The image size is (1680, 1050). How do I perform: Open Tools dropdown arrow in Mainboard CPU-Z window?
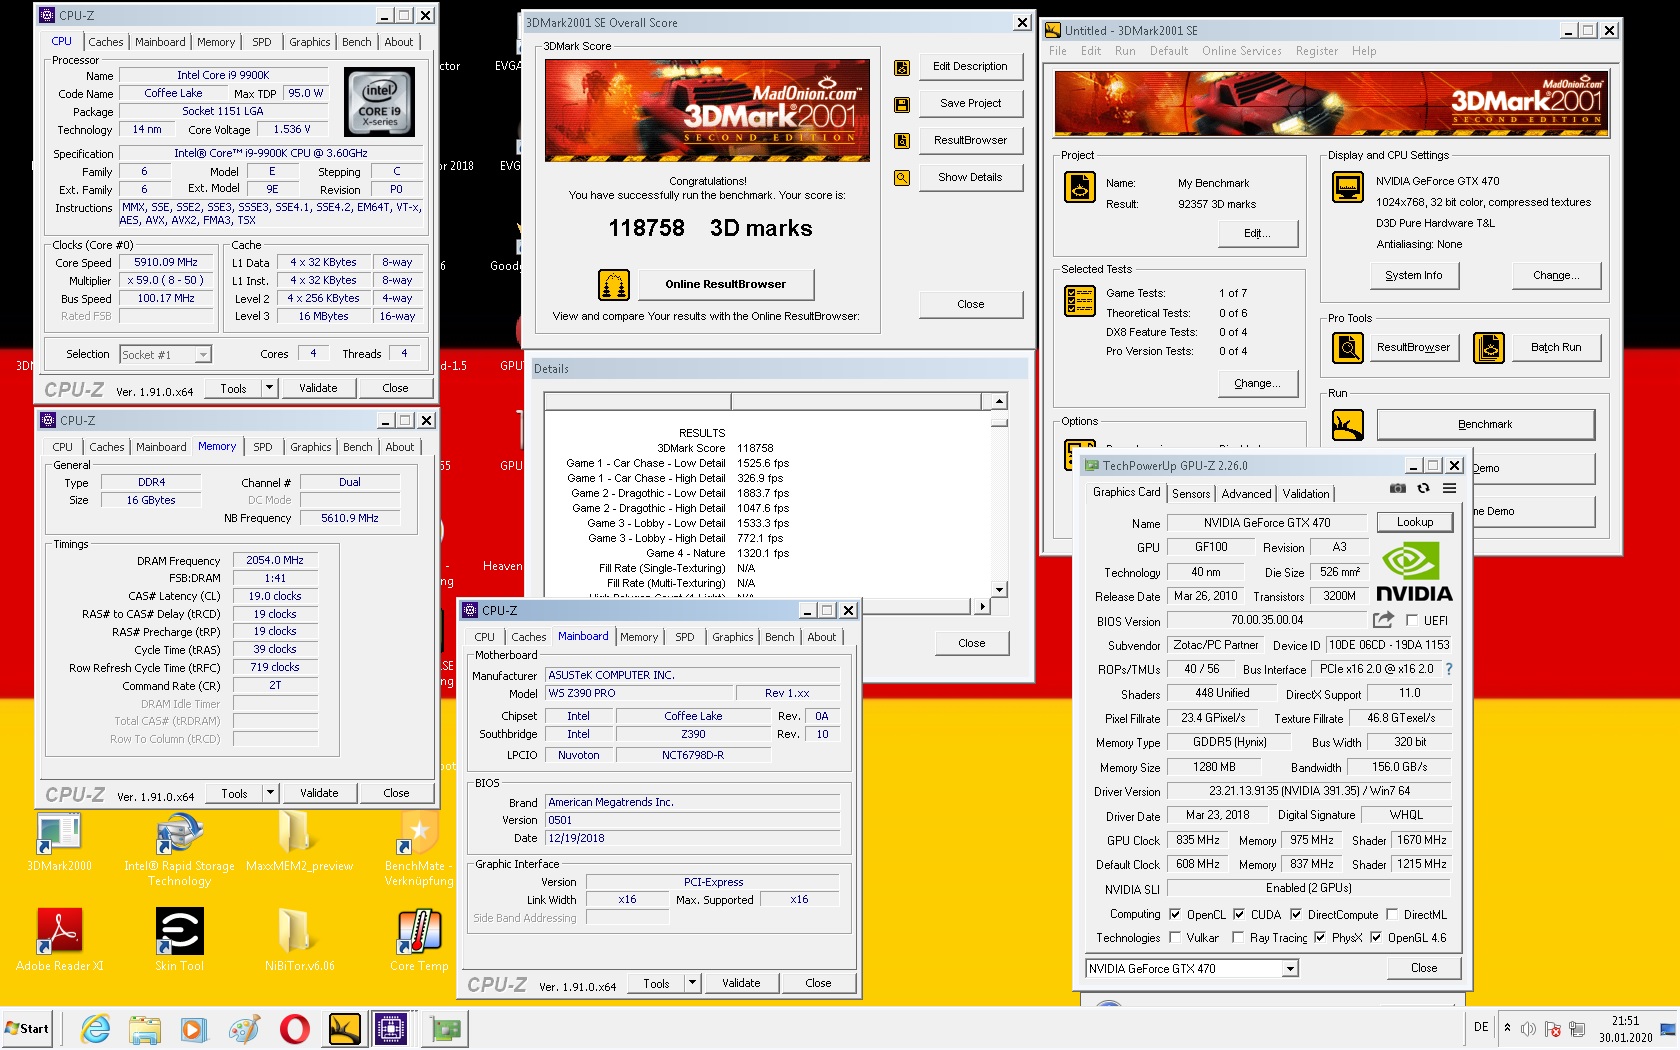[x=692, y=983]
